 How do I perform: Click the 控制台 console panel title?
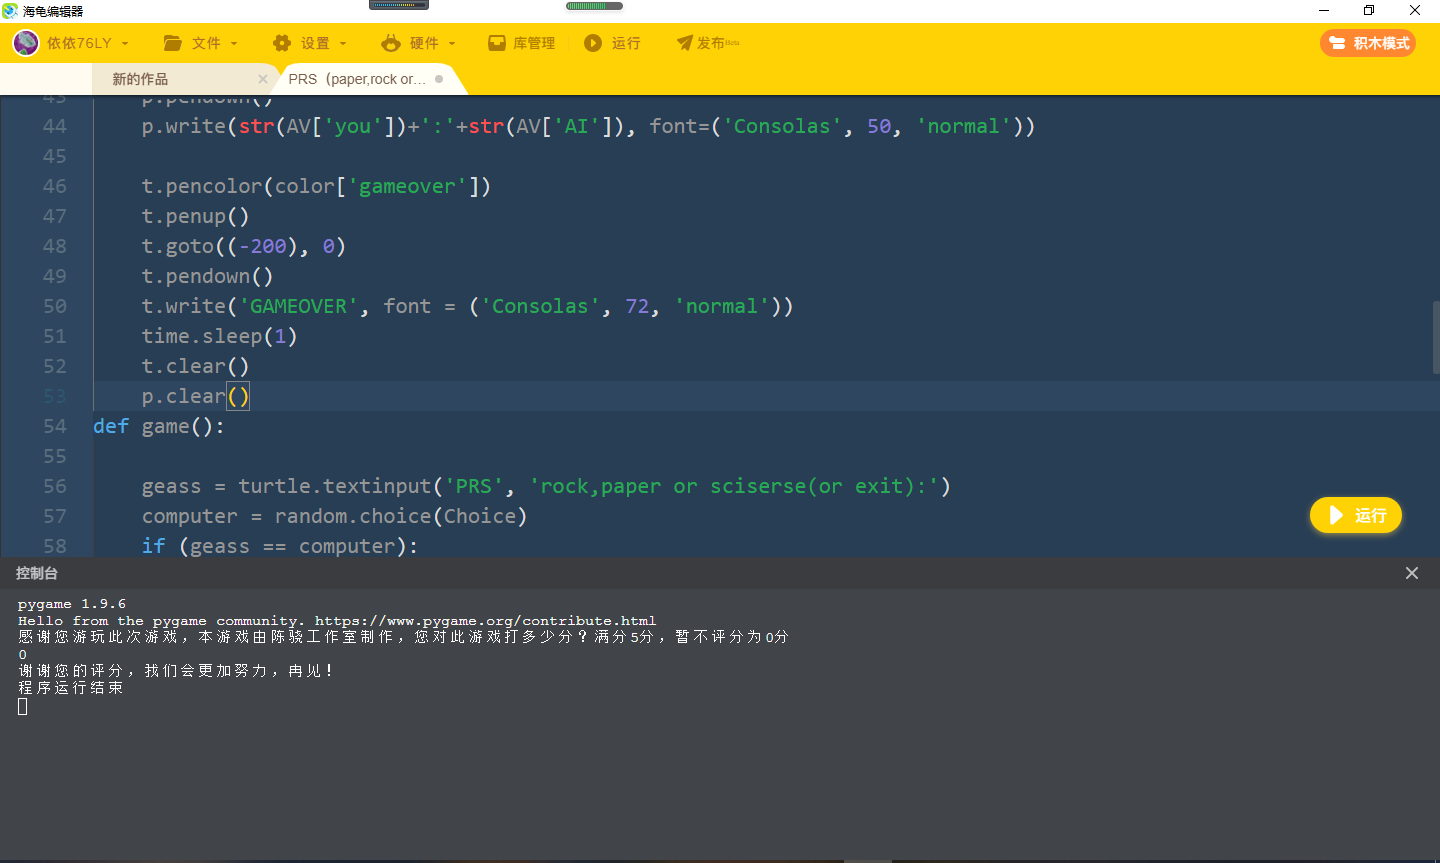37,573
